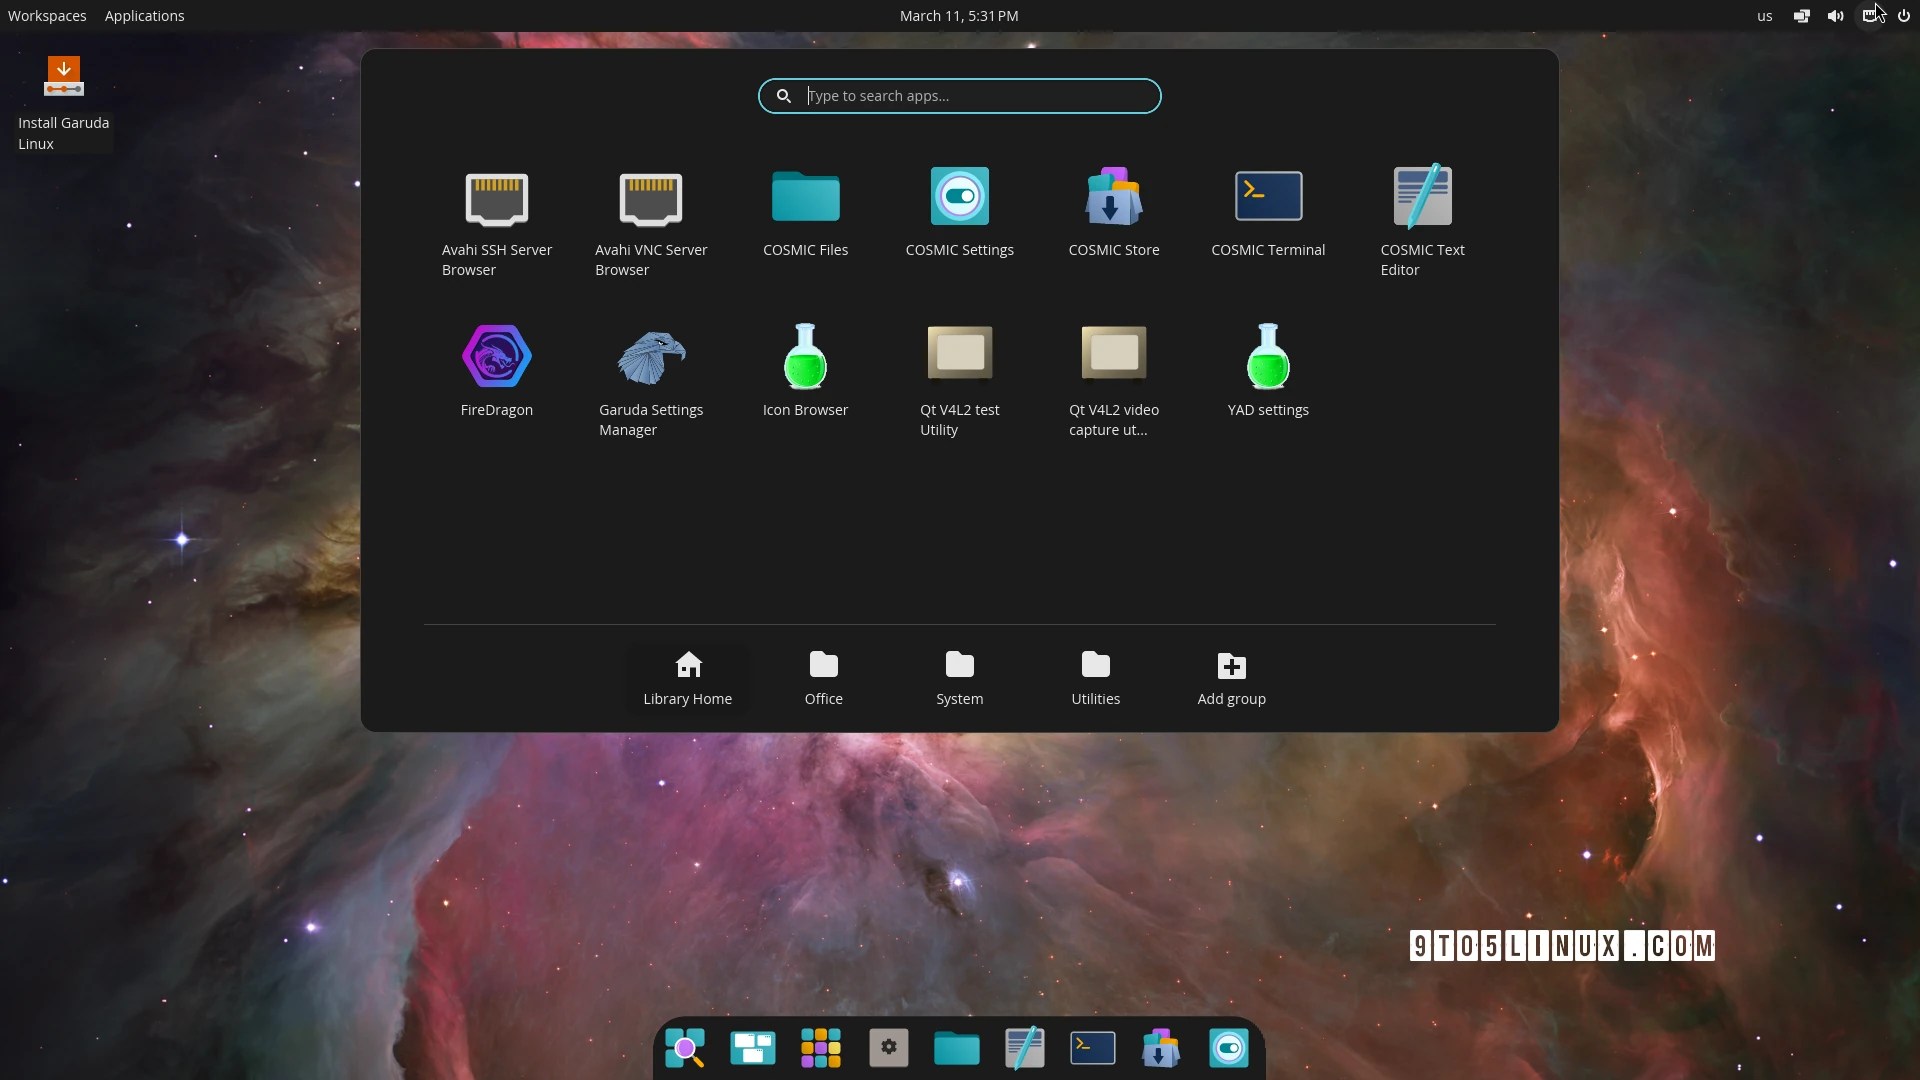Select the System app group

[x=959, y=678]
